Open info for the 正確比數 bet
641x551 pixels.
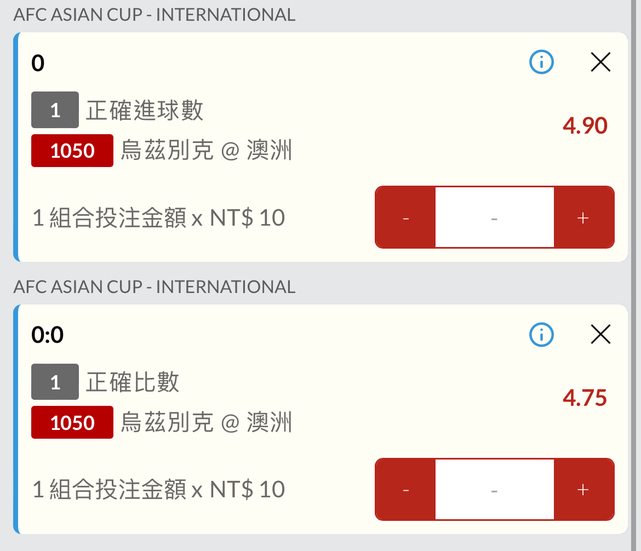click(541, 334)
